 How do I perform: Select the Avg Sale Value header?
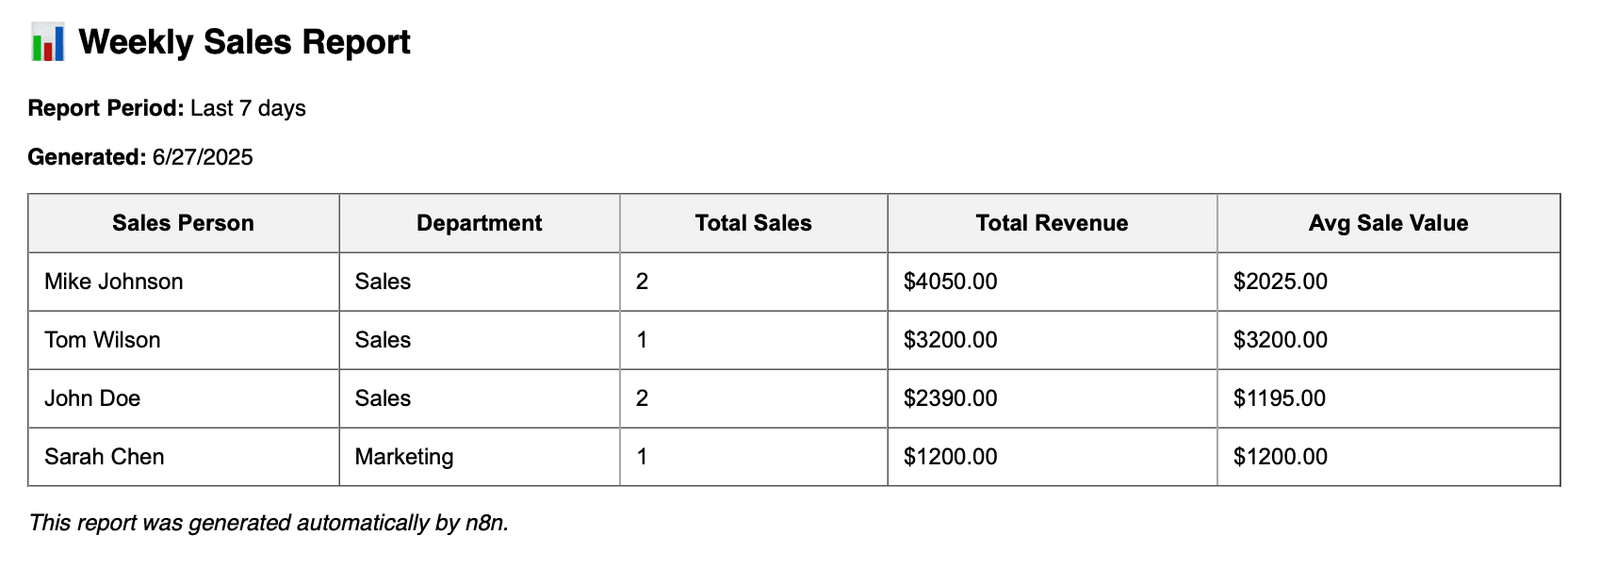point(1388,223)
